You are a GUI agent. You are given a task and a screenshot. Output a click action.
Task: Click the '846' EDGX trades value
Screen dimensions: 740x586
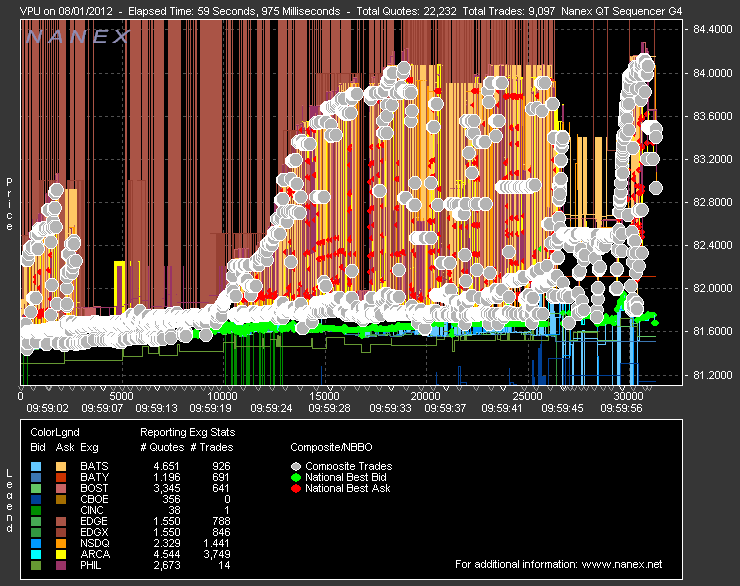coord(221,532)
